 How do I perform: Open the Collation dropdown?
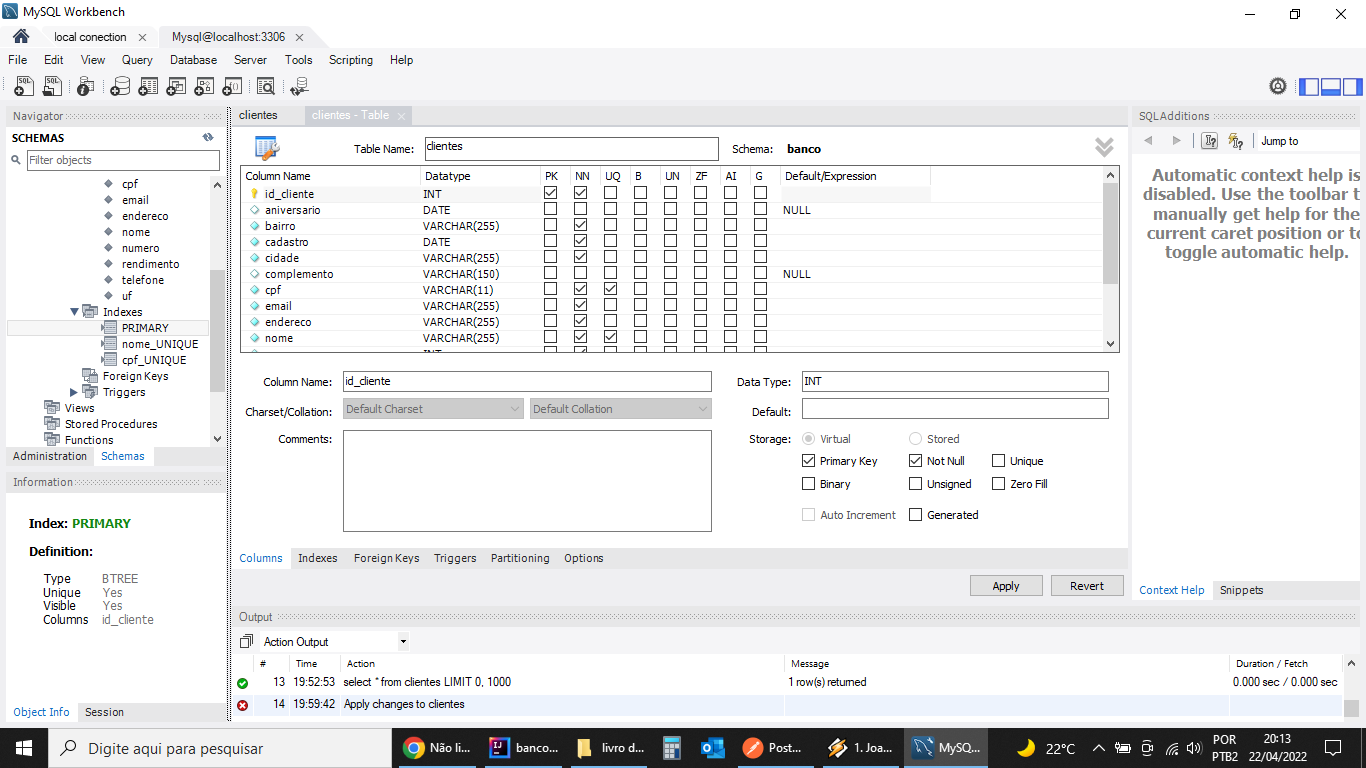coord(621,409)
